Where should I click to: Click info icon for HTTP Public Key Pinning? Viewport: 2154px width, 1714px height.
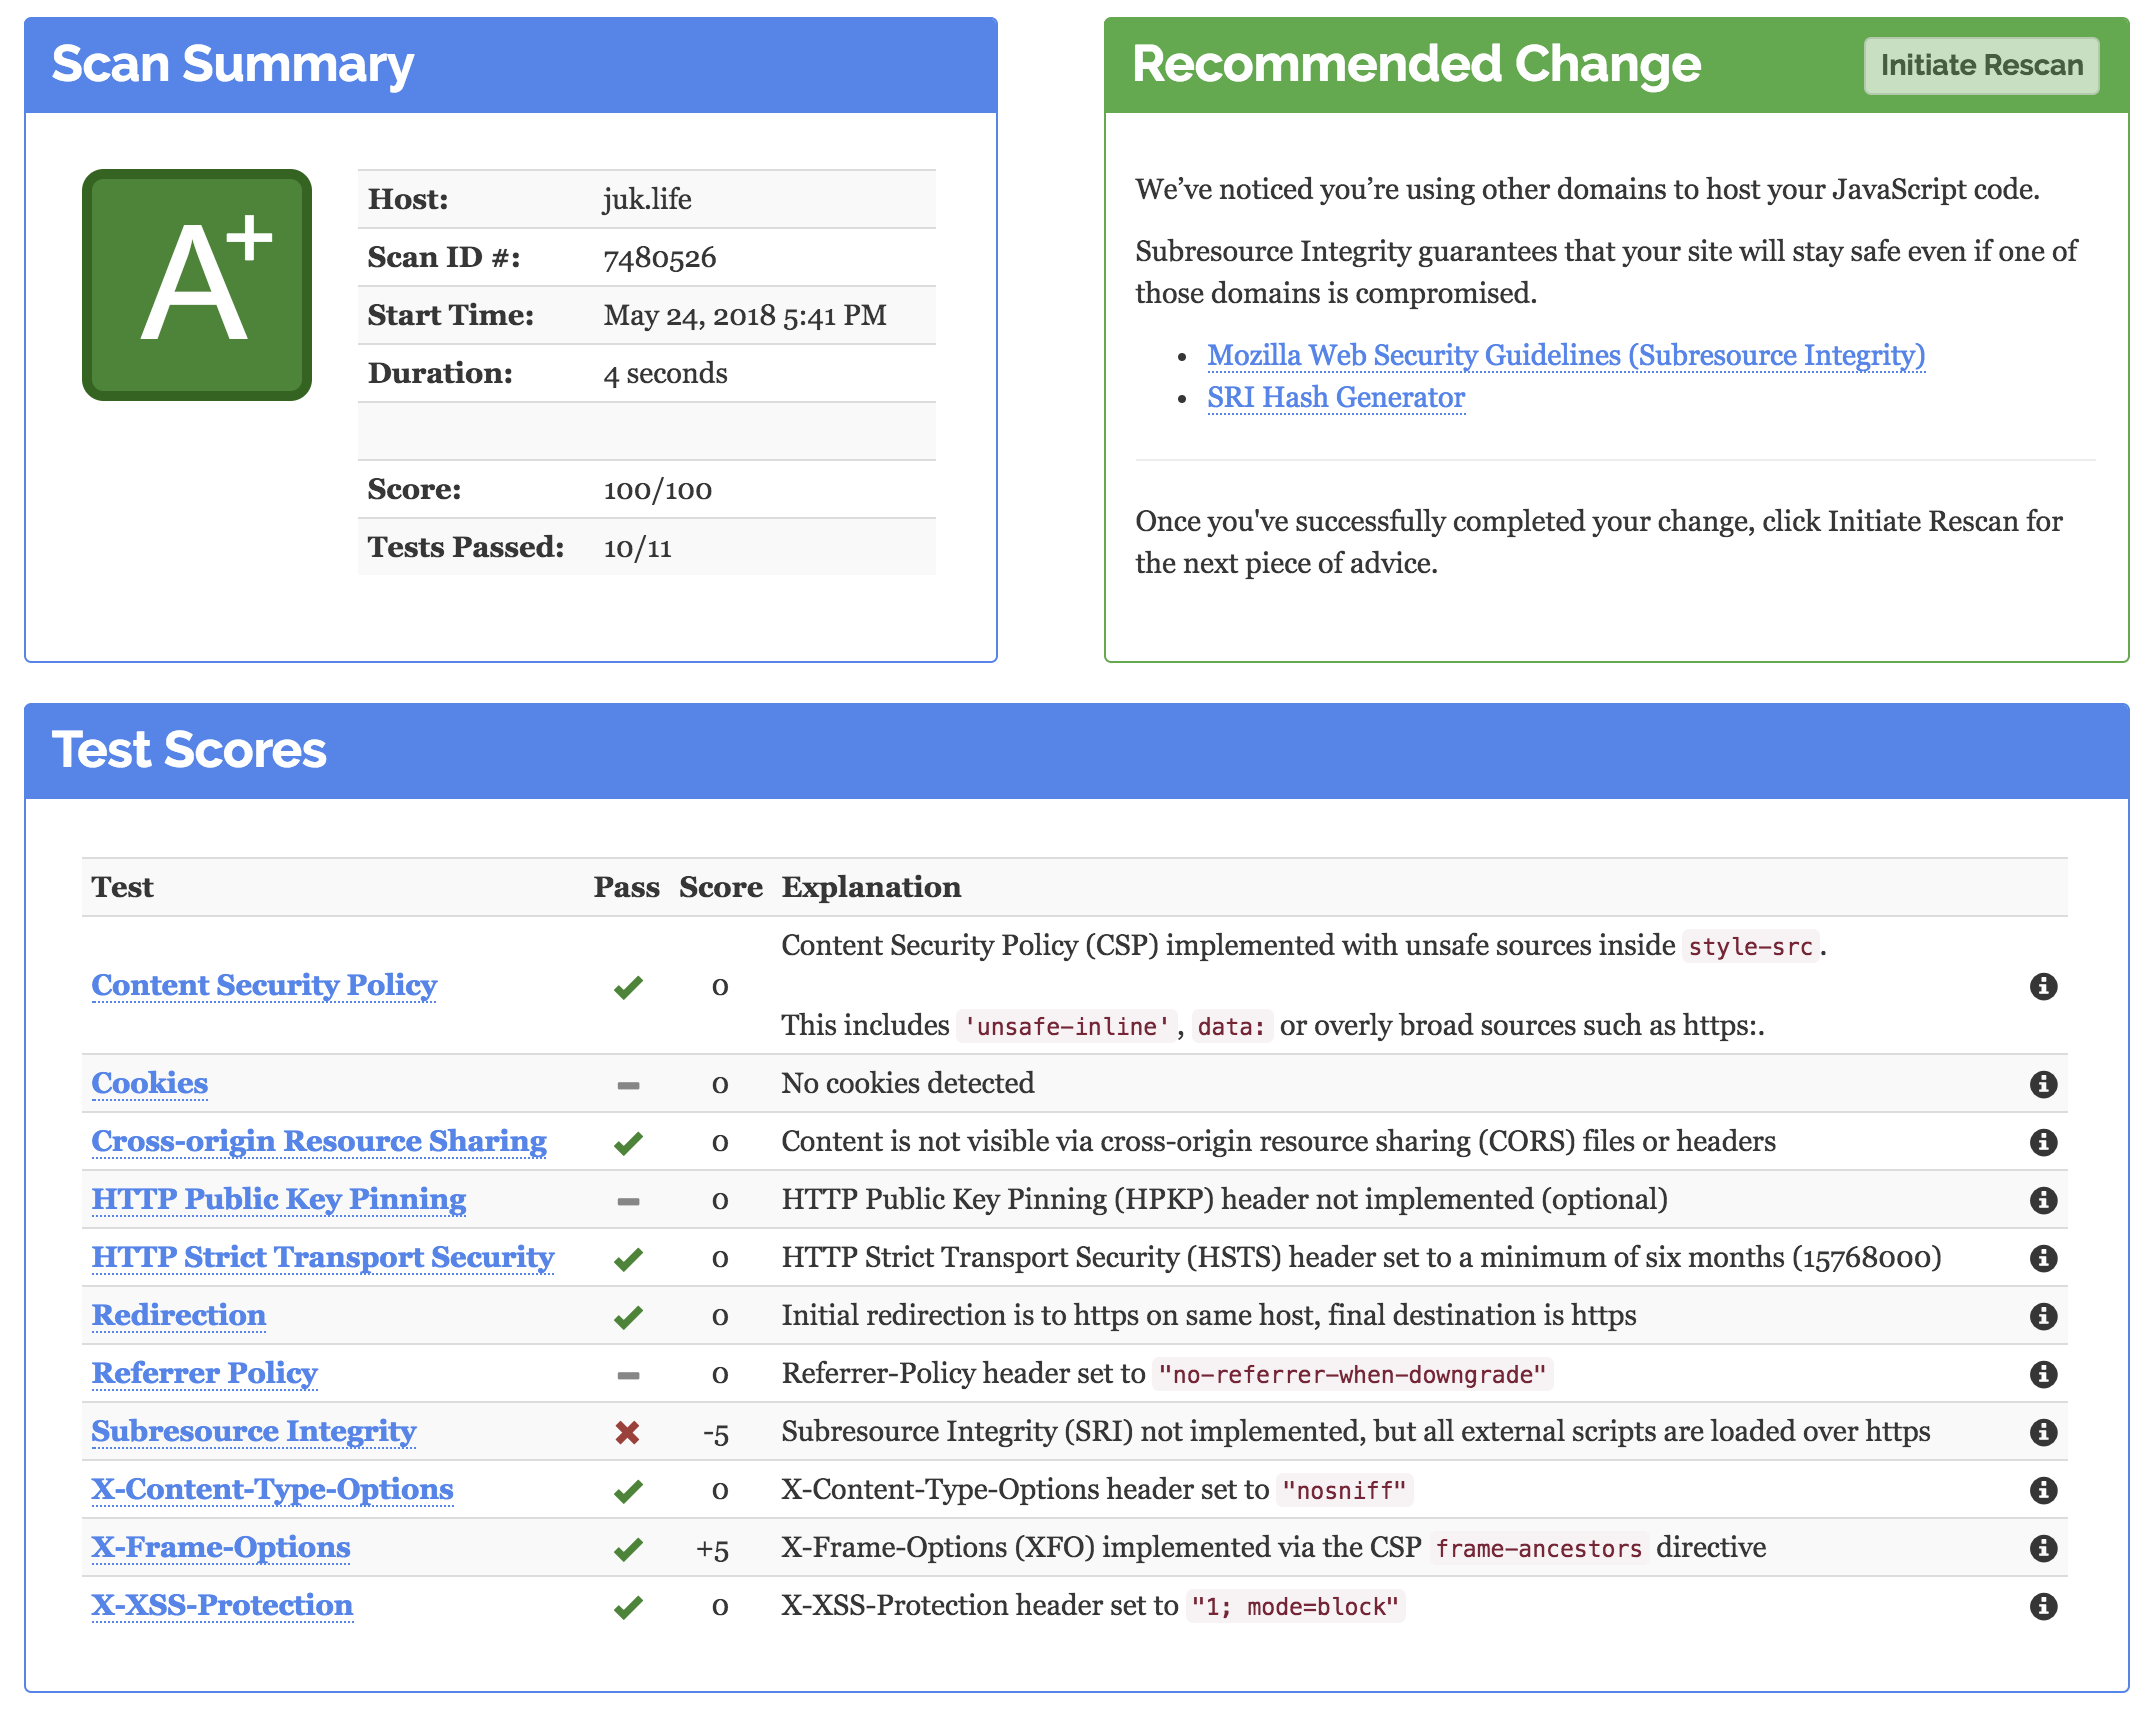tap(2043, 1200)
